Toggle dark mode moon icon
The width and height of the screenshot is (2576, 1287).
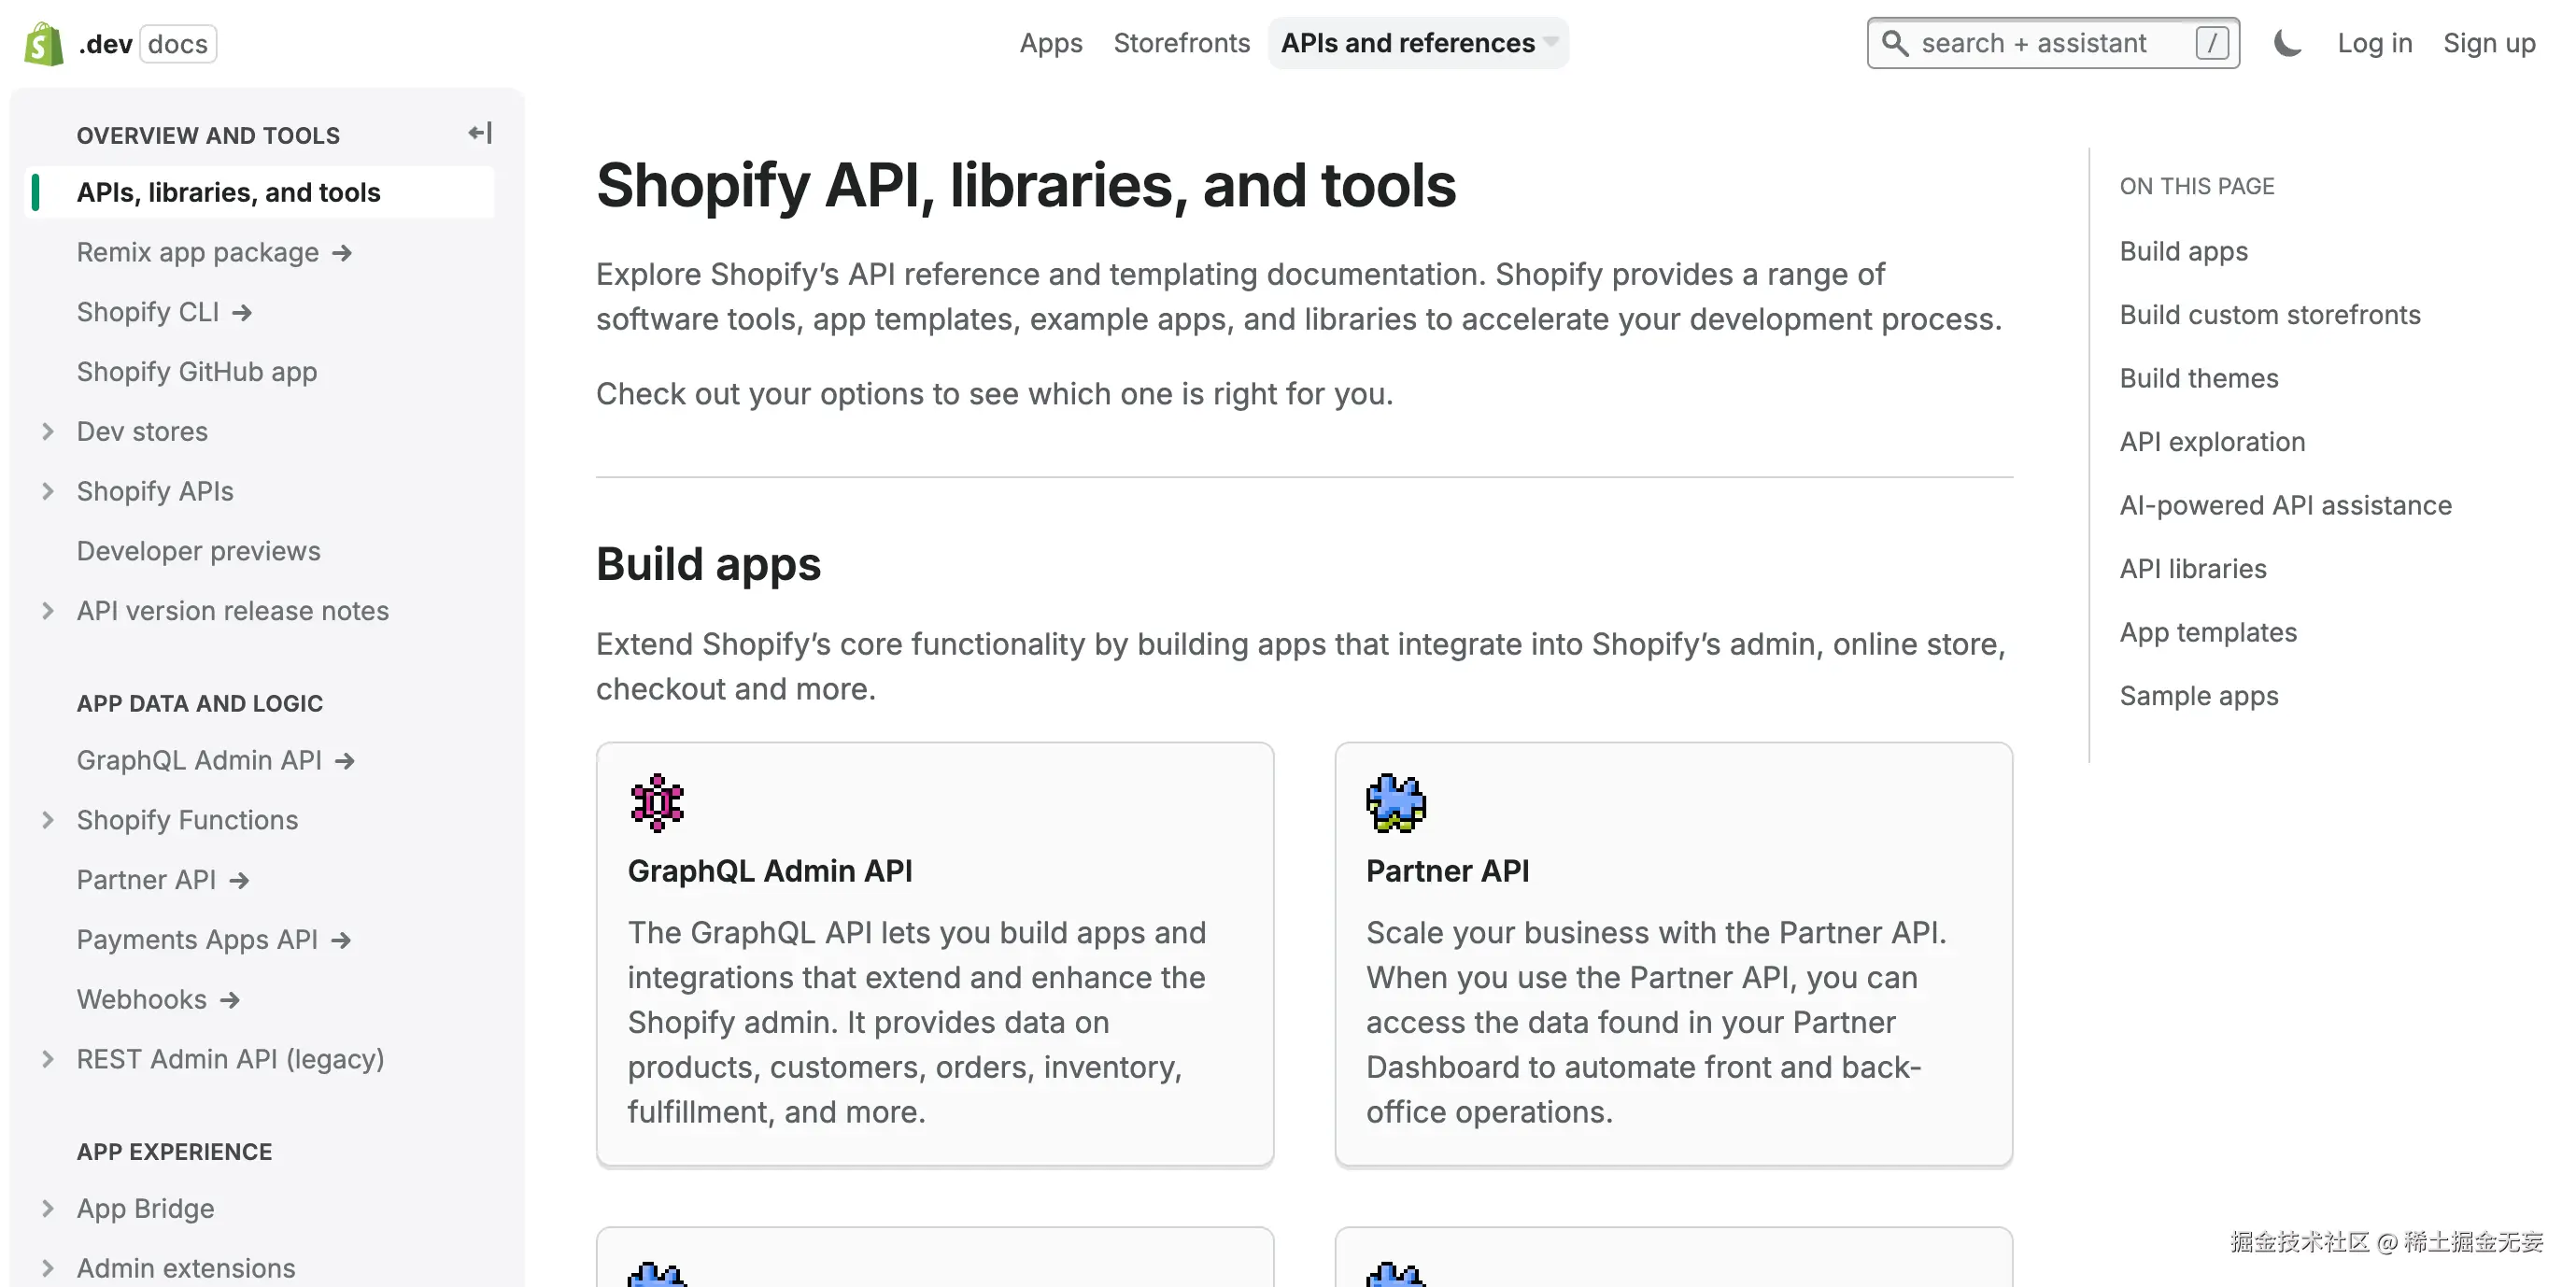click(x=2287, y=43)
